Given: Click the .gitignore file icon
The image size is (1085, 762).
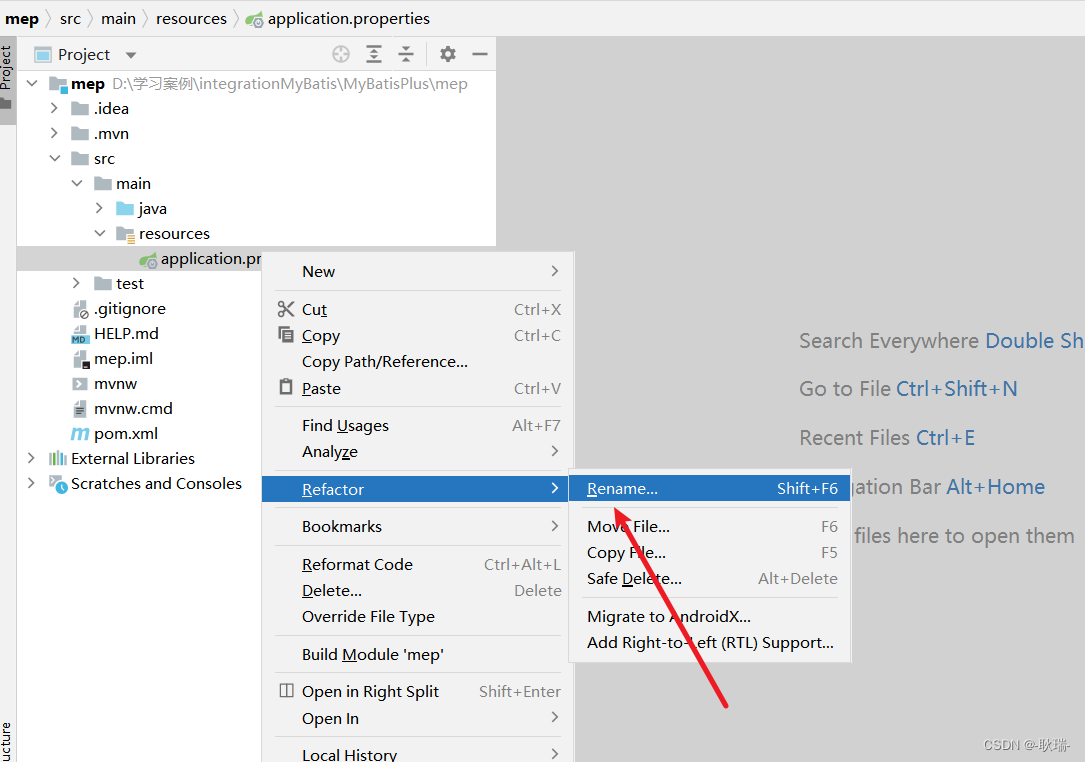Looking at the screenshot, I should click(81, 309).
